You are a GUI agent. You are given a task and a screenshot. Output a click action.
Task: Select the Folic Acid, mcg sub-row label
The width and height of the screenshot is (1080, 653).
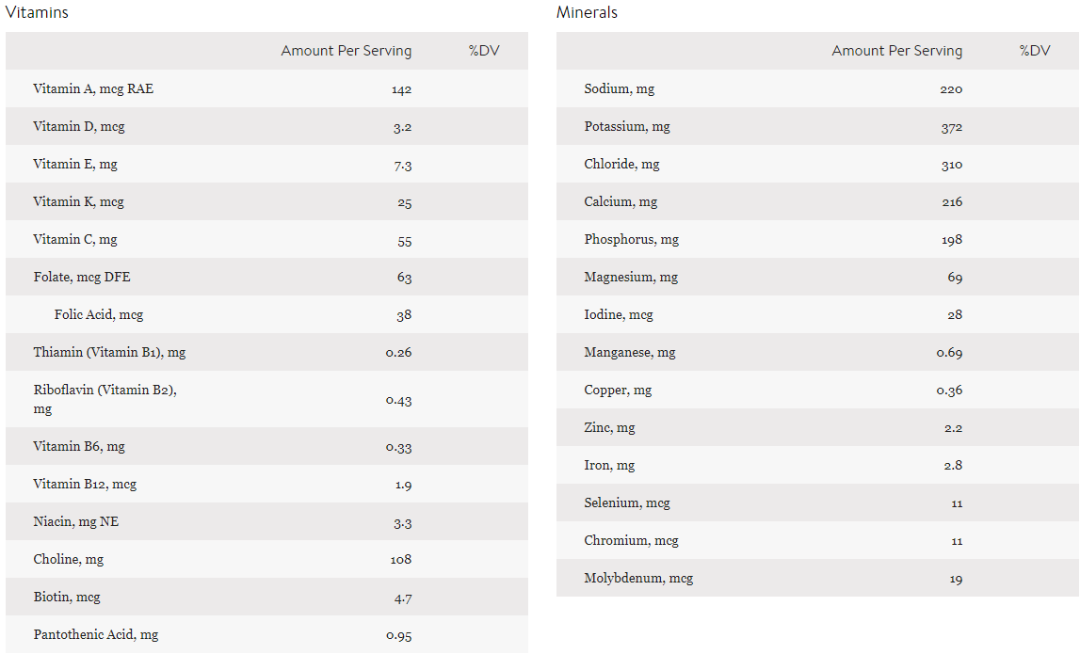coord(99,315)
